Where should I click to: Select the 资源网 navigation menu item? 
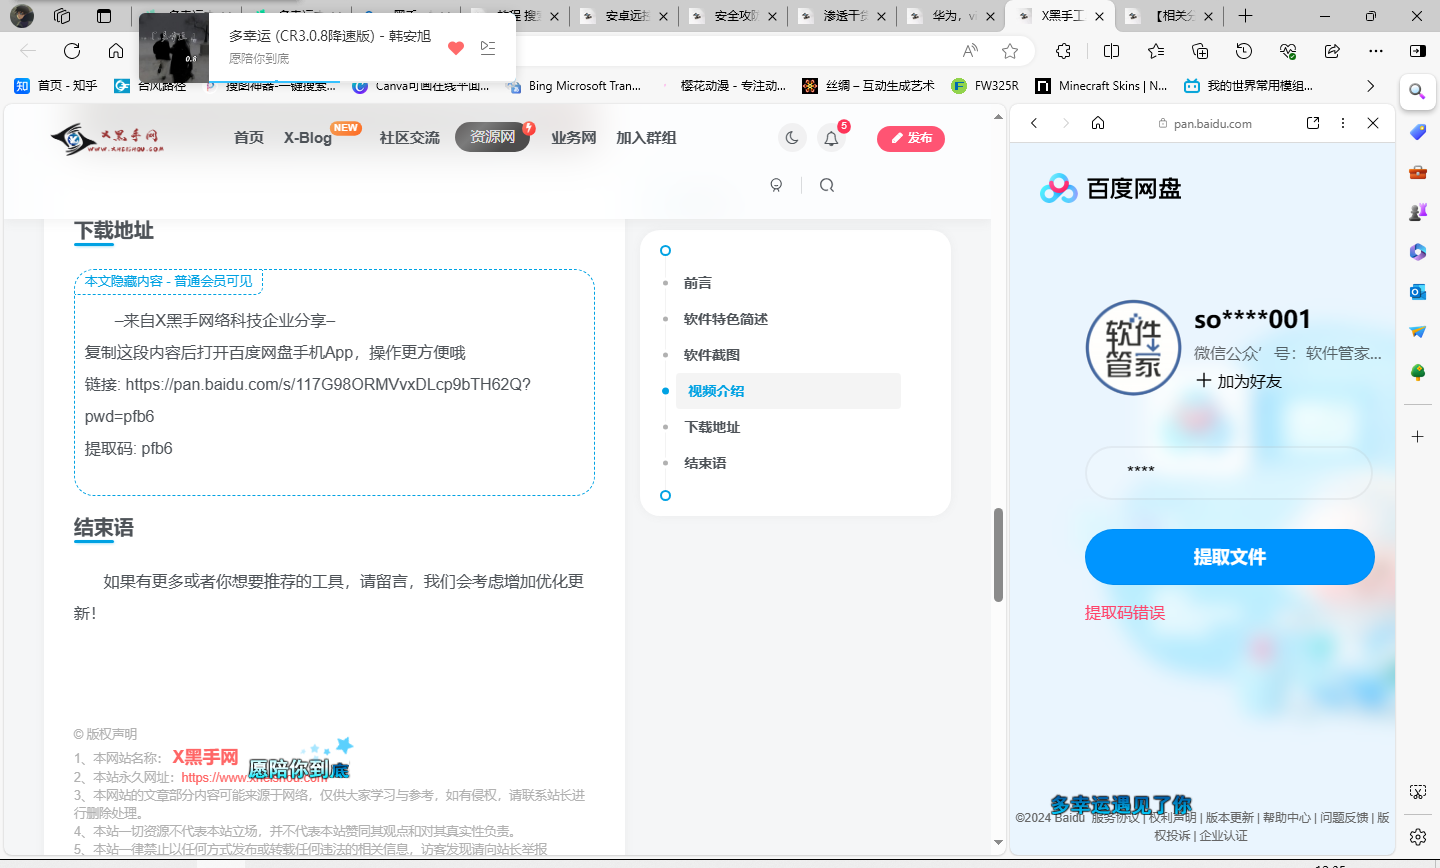point(492,138)
